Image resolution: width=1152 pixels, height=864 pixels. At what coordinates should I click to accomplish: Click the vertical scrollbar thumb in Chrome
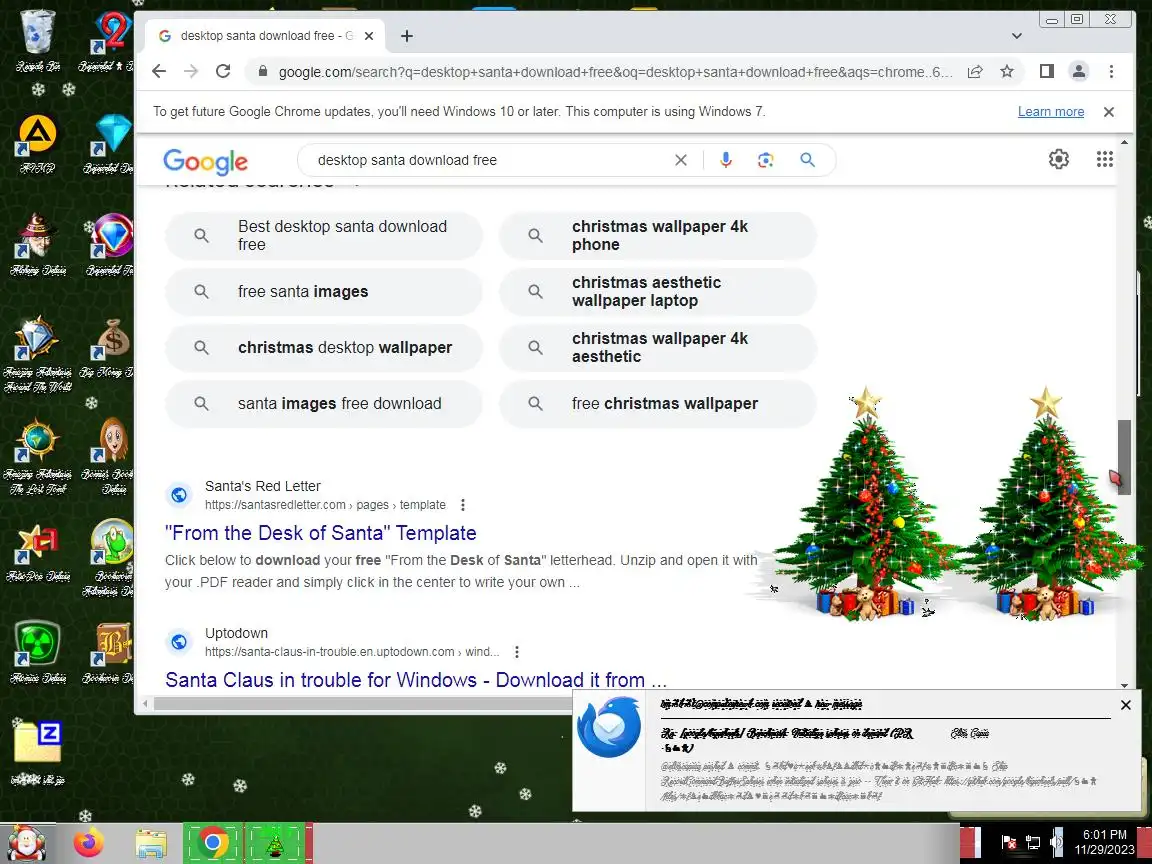1124,457
